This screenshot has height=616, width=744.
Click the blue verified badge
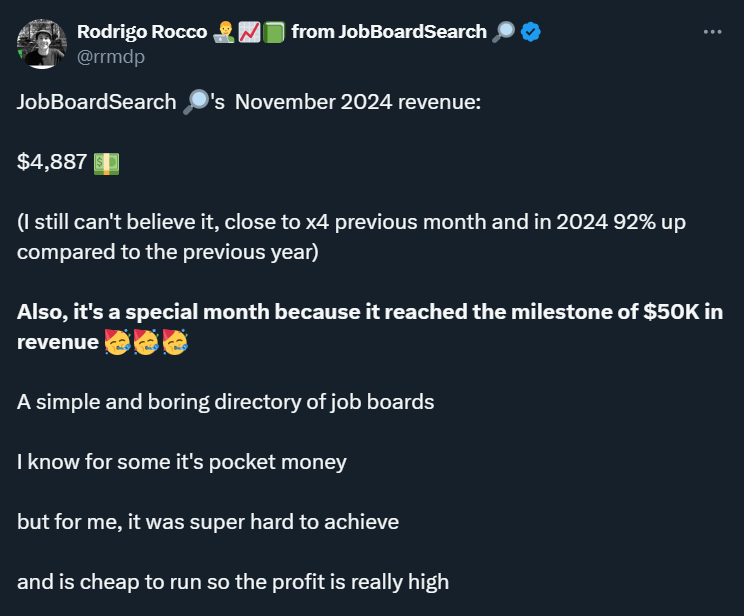click(x=531, y=32)
